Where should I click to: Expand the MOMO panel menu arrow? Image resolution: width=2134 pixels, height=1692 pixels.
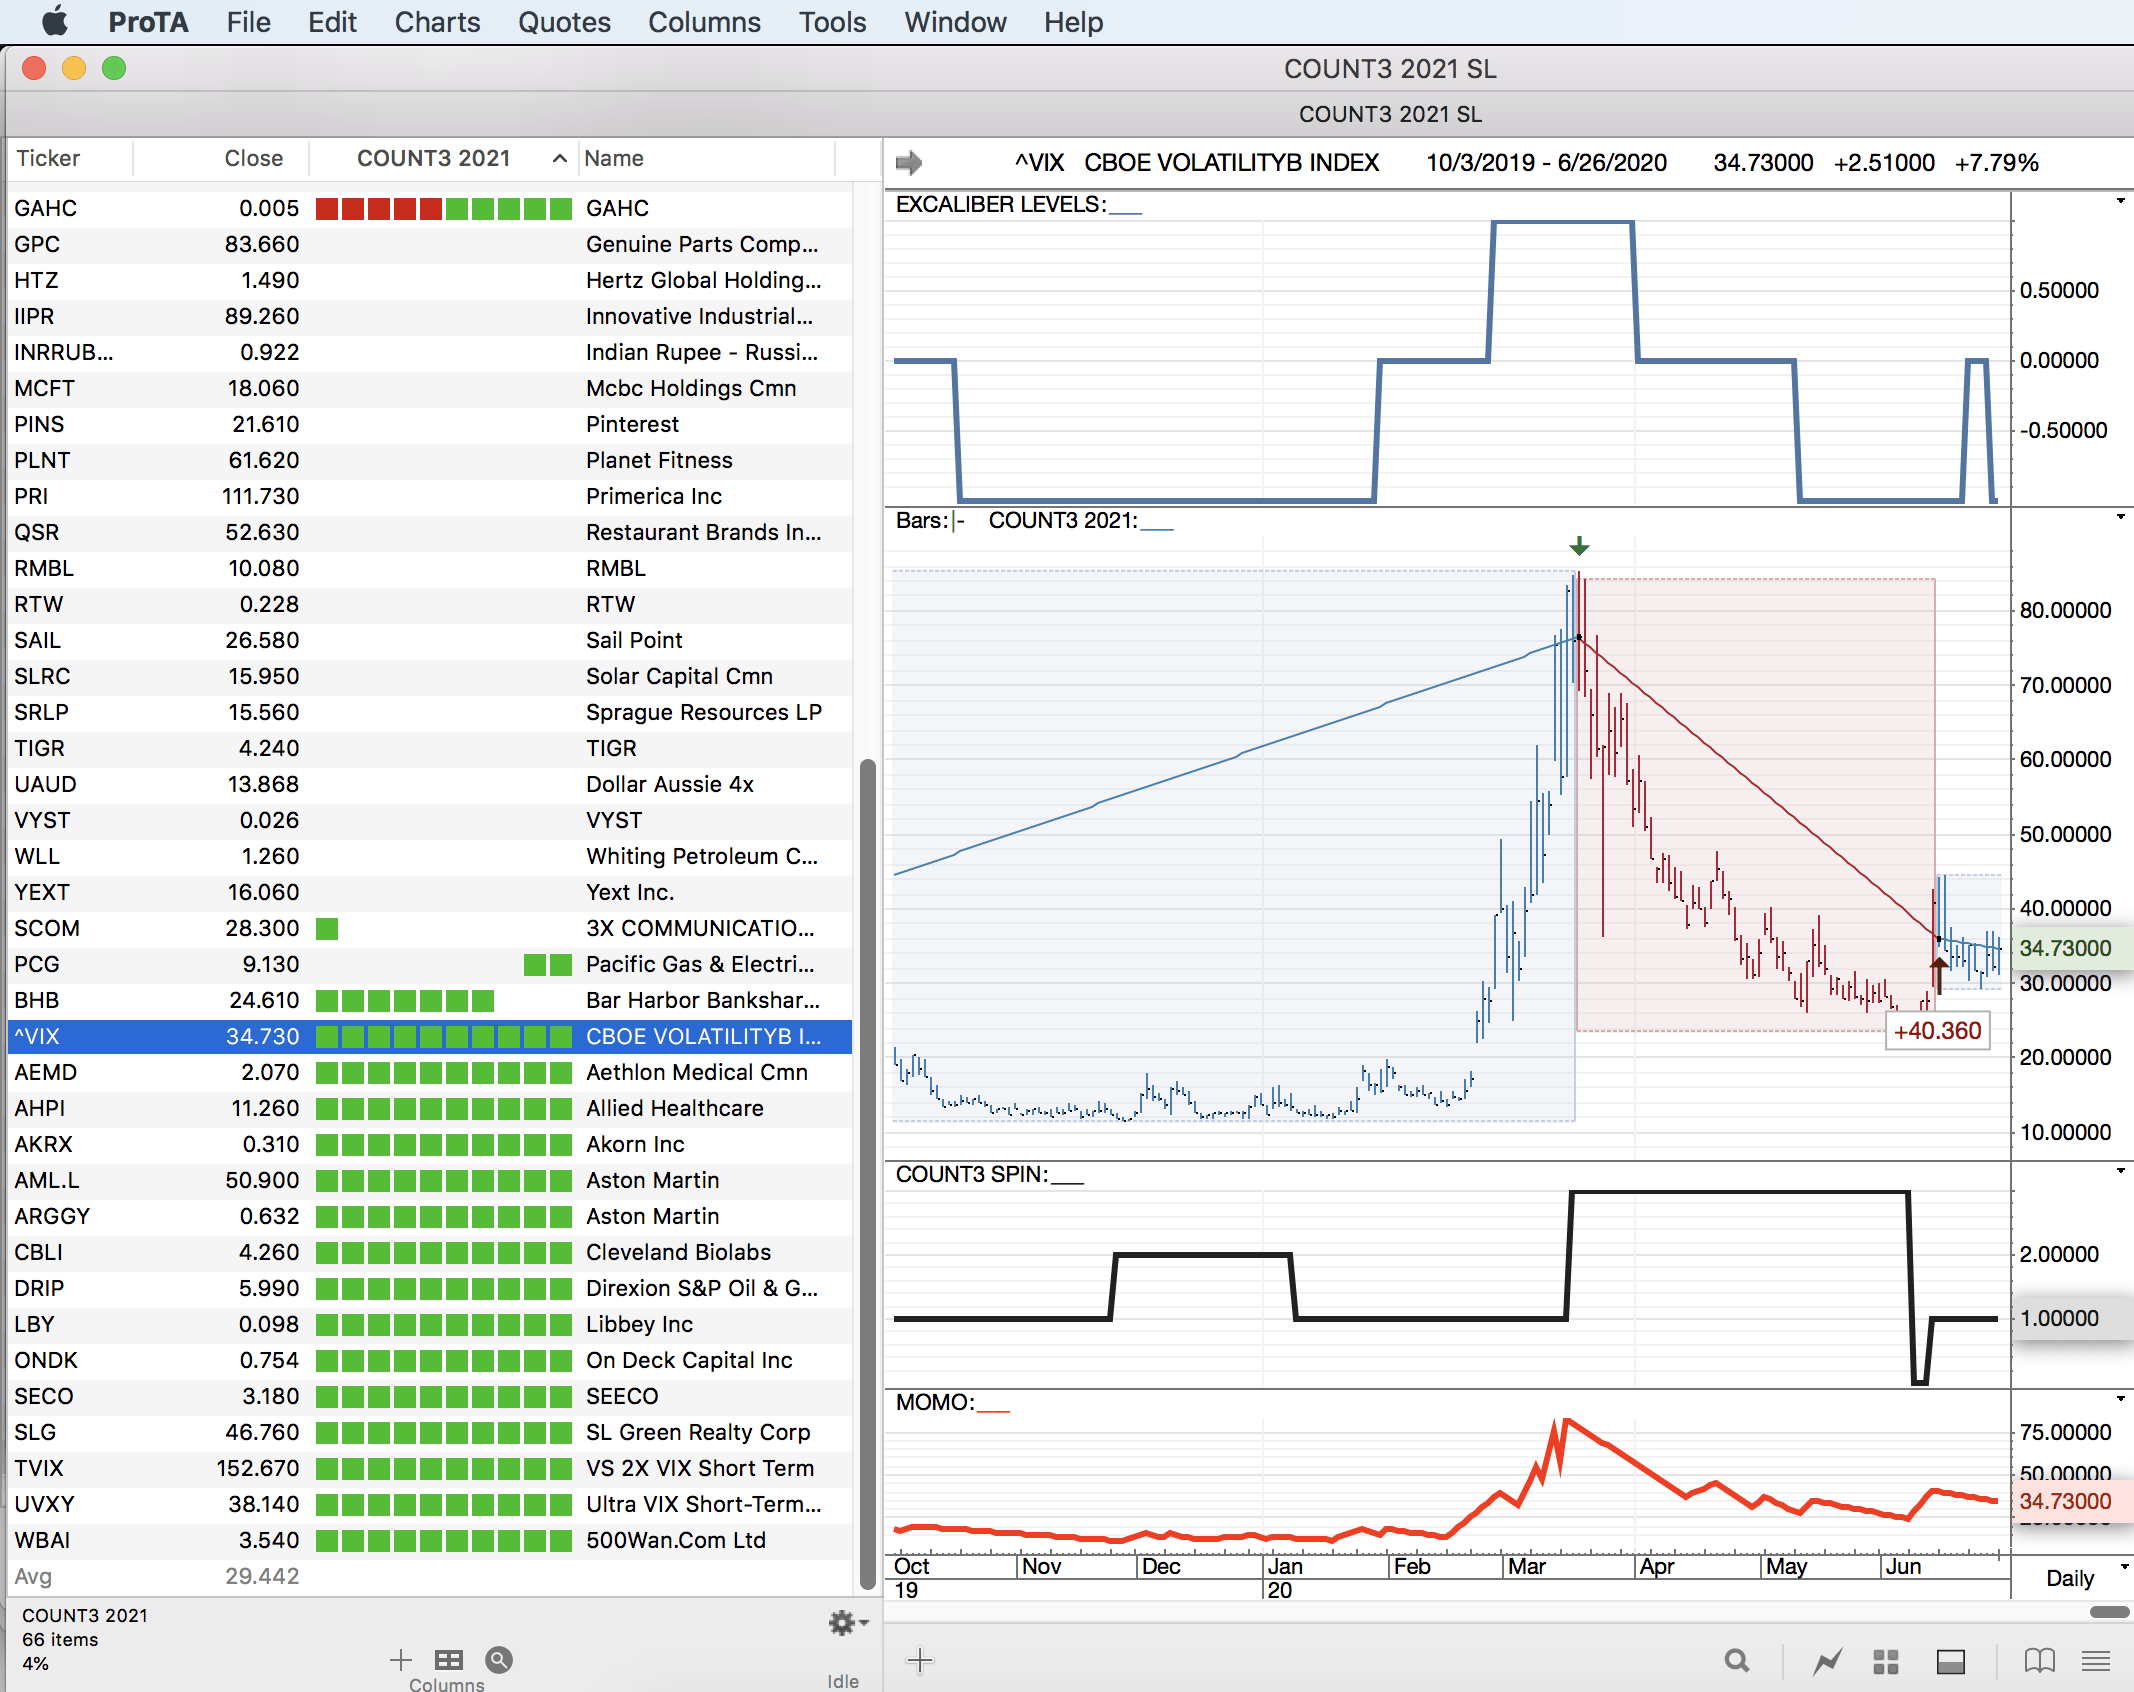2120,1398
